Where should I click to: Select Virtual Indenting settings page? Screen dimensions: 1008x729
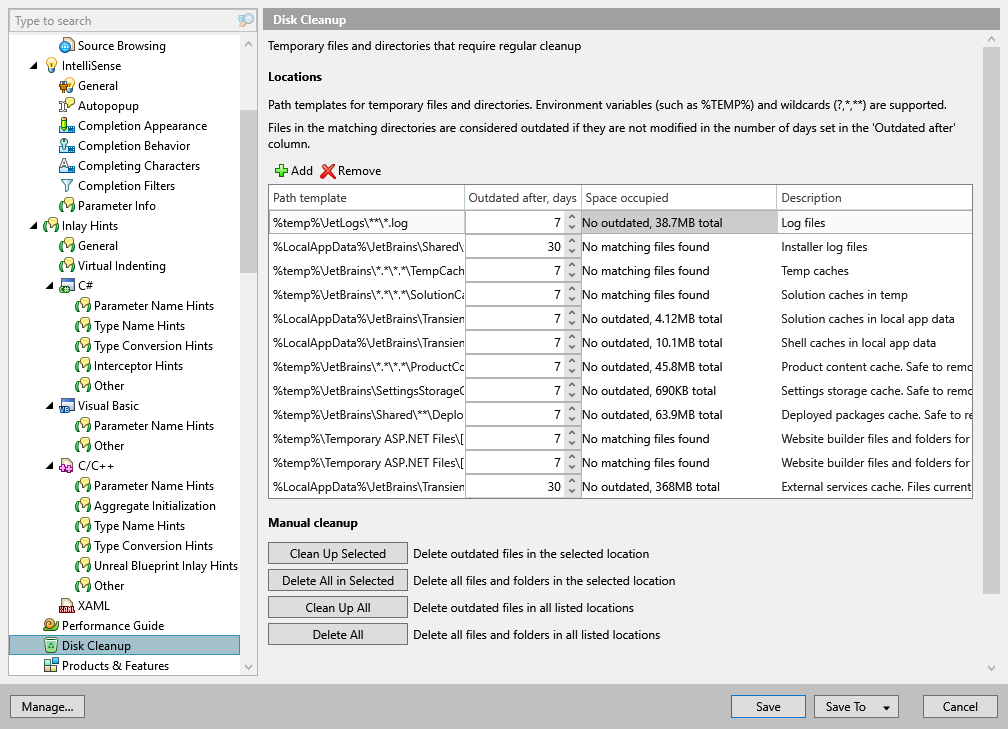tap(122, 266)
